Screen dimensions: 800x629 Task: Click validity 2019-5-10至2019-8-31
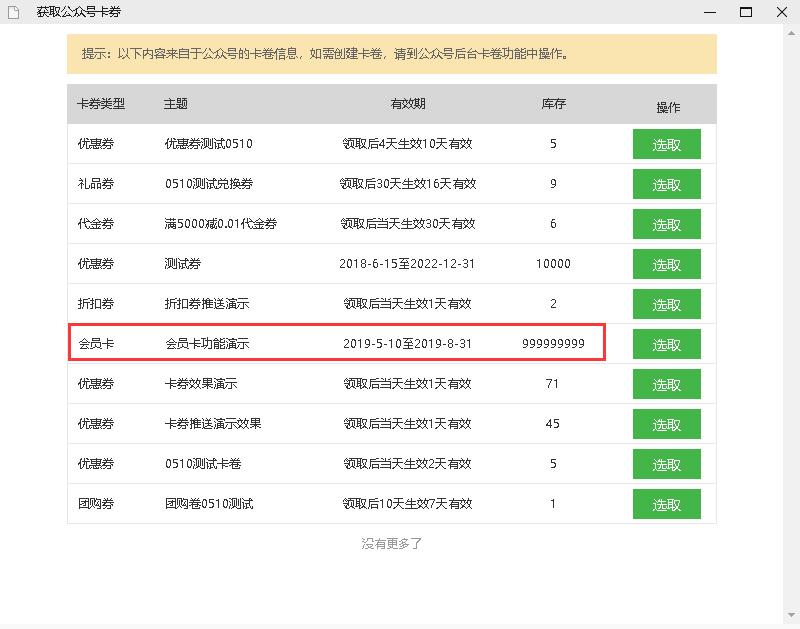pos(408,343)
